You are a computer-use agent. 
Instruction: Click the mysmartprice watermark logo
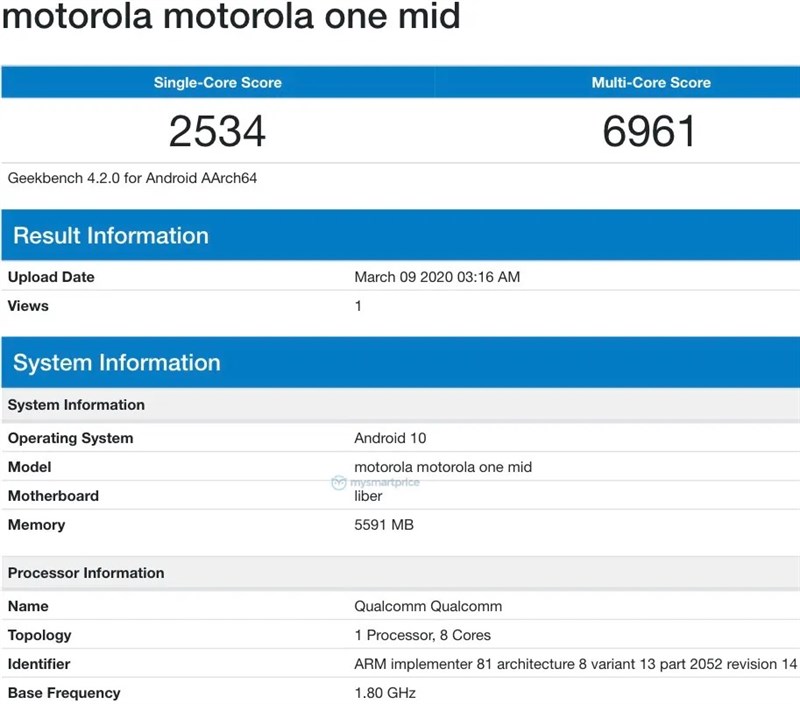coord(375,481)
